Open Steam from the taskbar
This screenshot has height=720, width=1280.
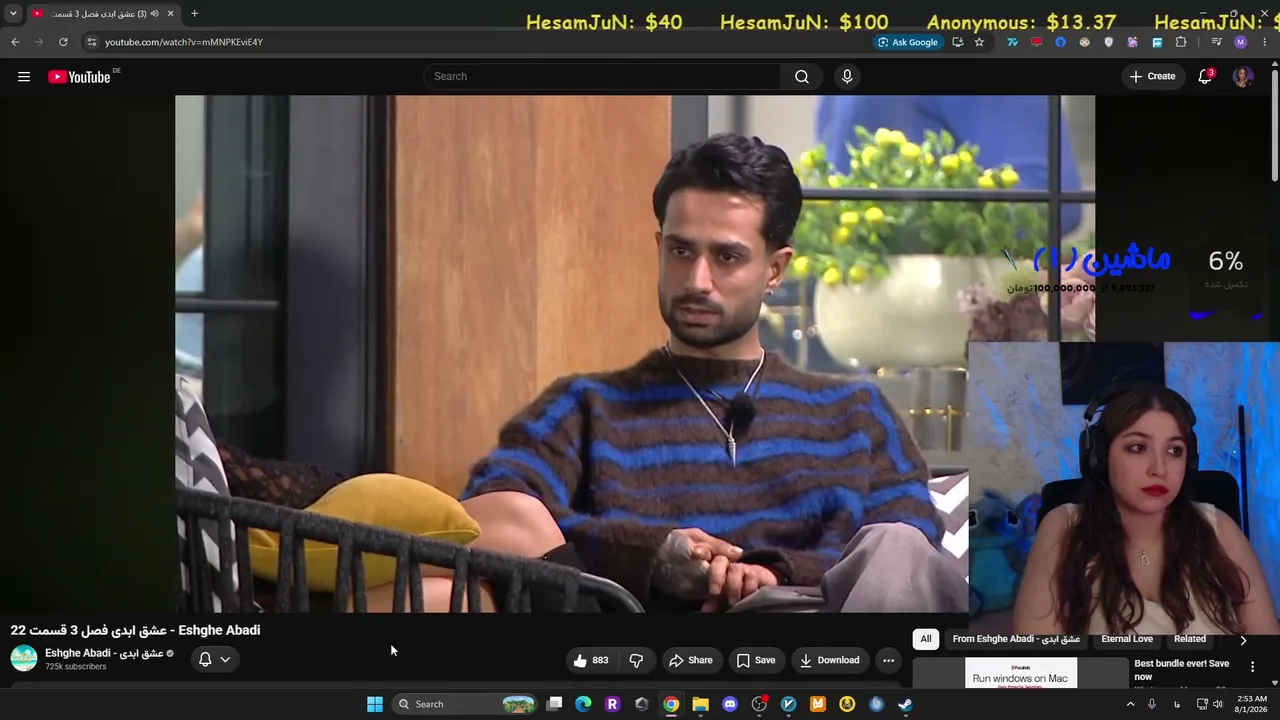coord(905,704)
